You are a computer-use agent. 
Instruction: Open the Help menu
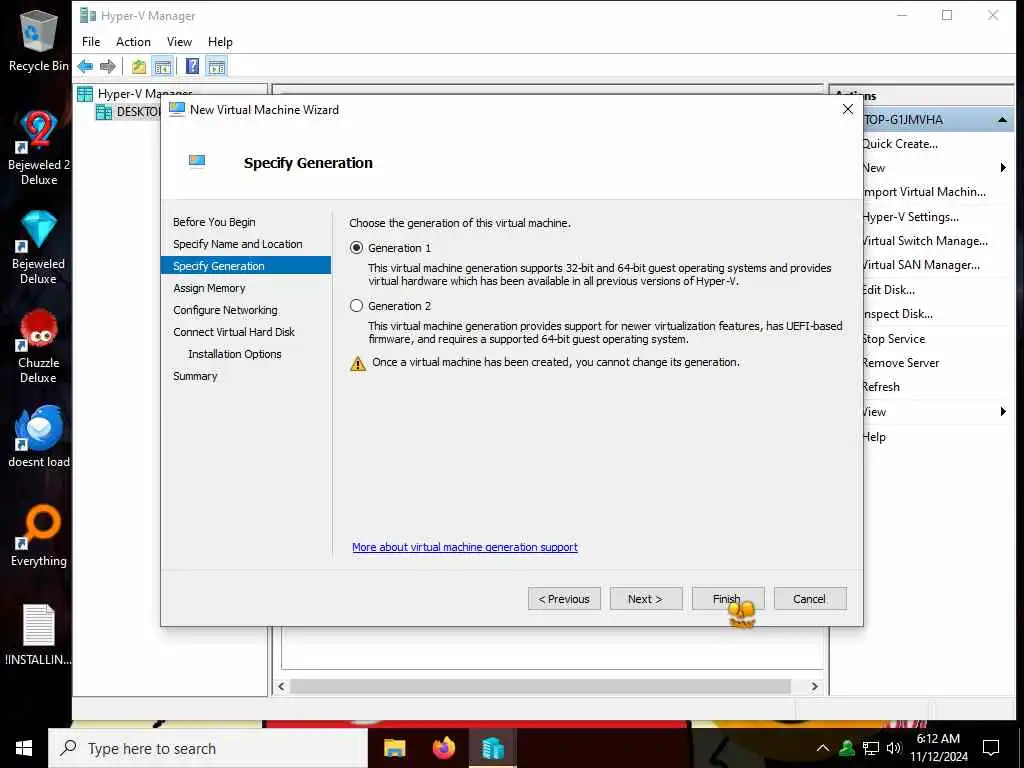220,42
